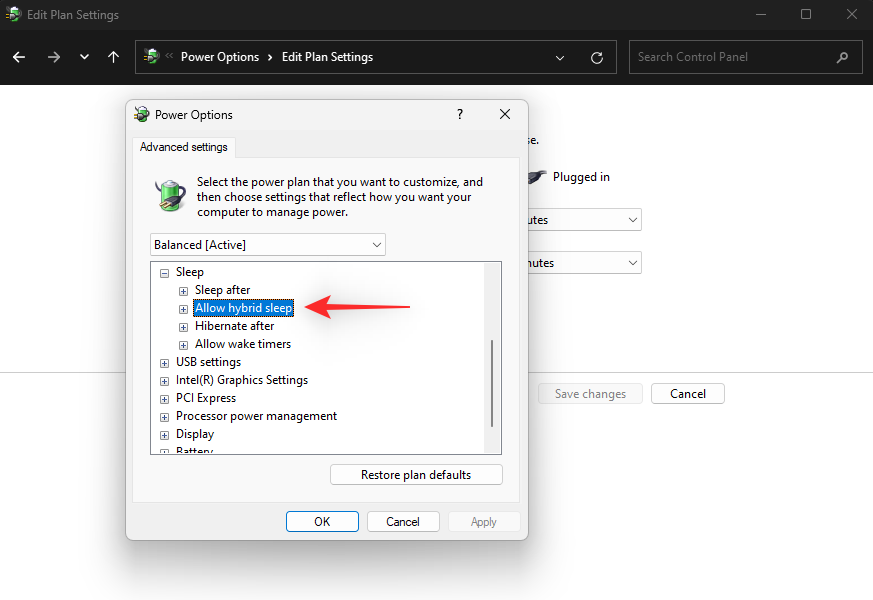Click Cancel in Power Options dialog
The height and width of the screenshot is (600, 873).
coord(403,522)
